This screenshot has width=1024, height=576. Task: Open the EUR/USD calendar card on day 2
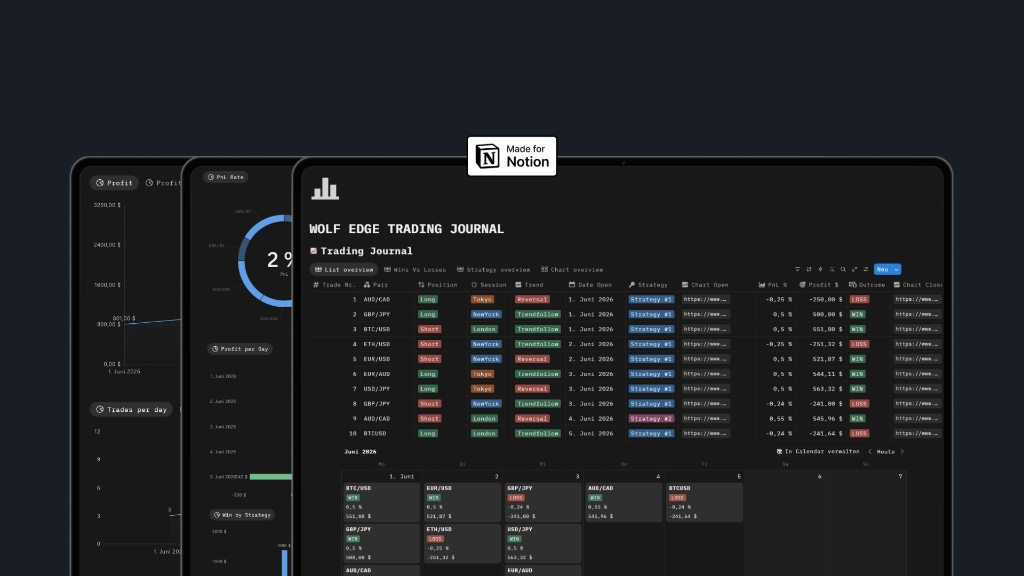coord(462,502)
